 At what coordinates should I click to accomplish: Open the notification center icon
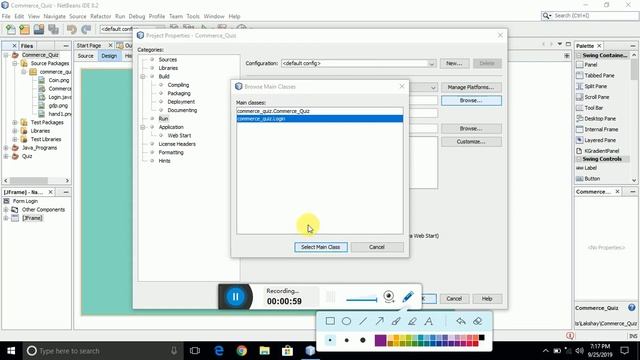624,351
